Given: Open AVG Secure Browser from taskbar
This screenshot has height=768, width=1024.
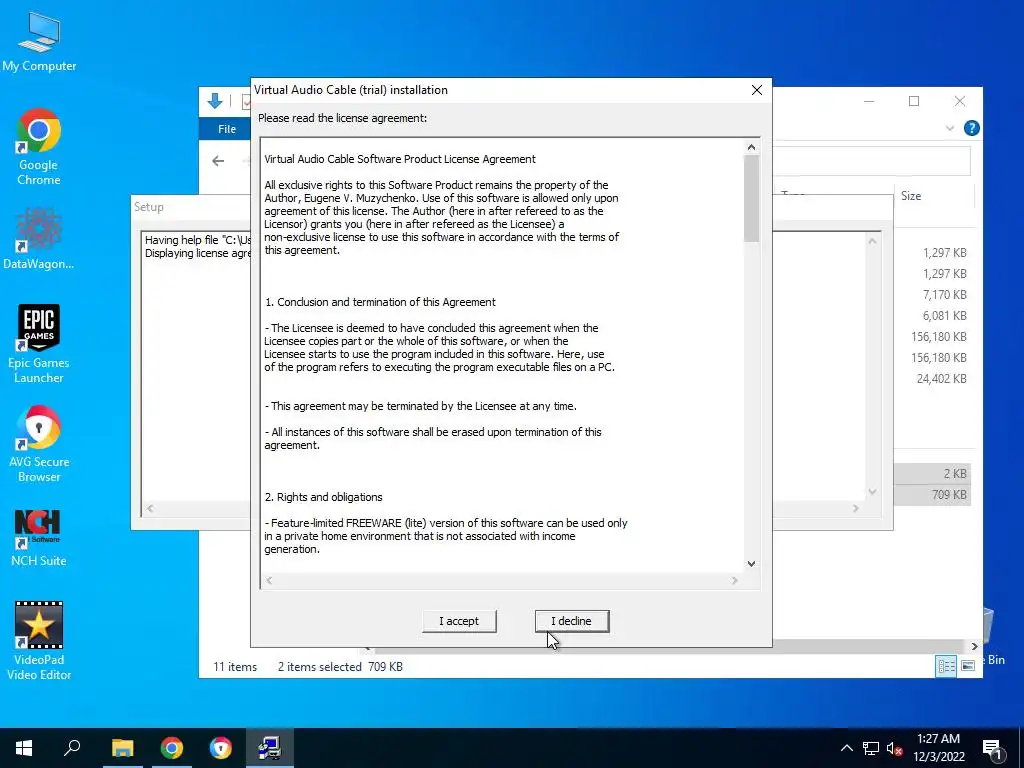Looking at the screenshot, I should (221, 748).
